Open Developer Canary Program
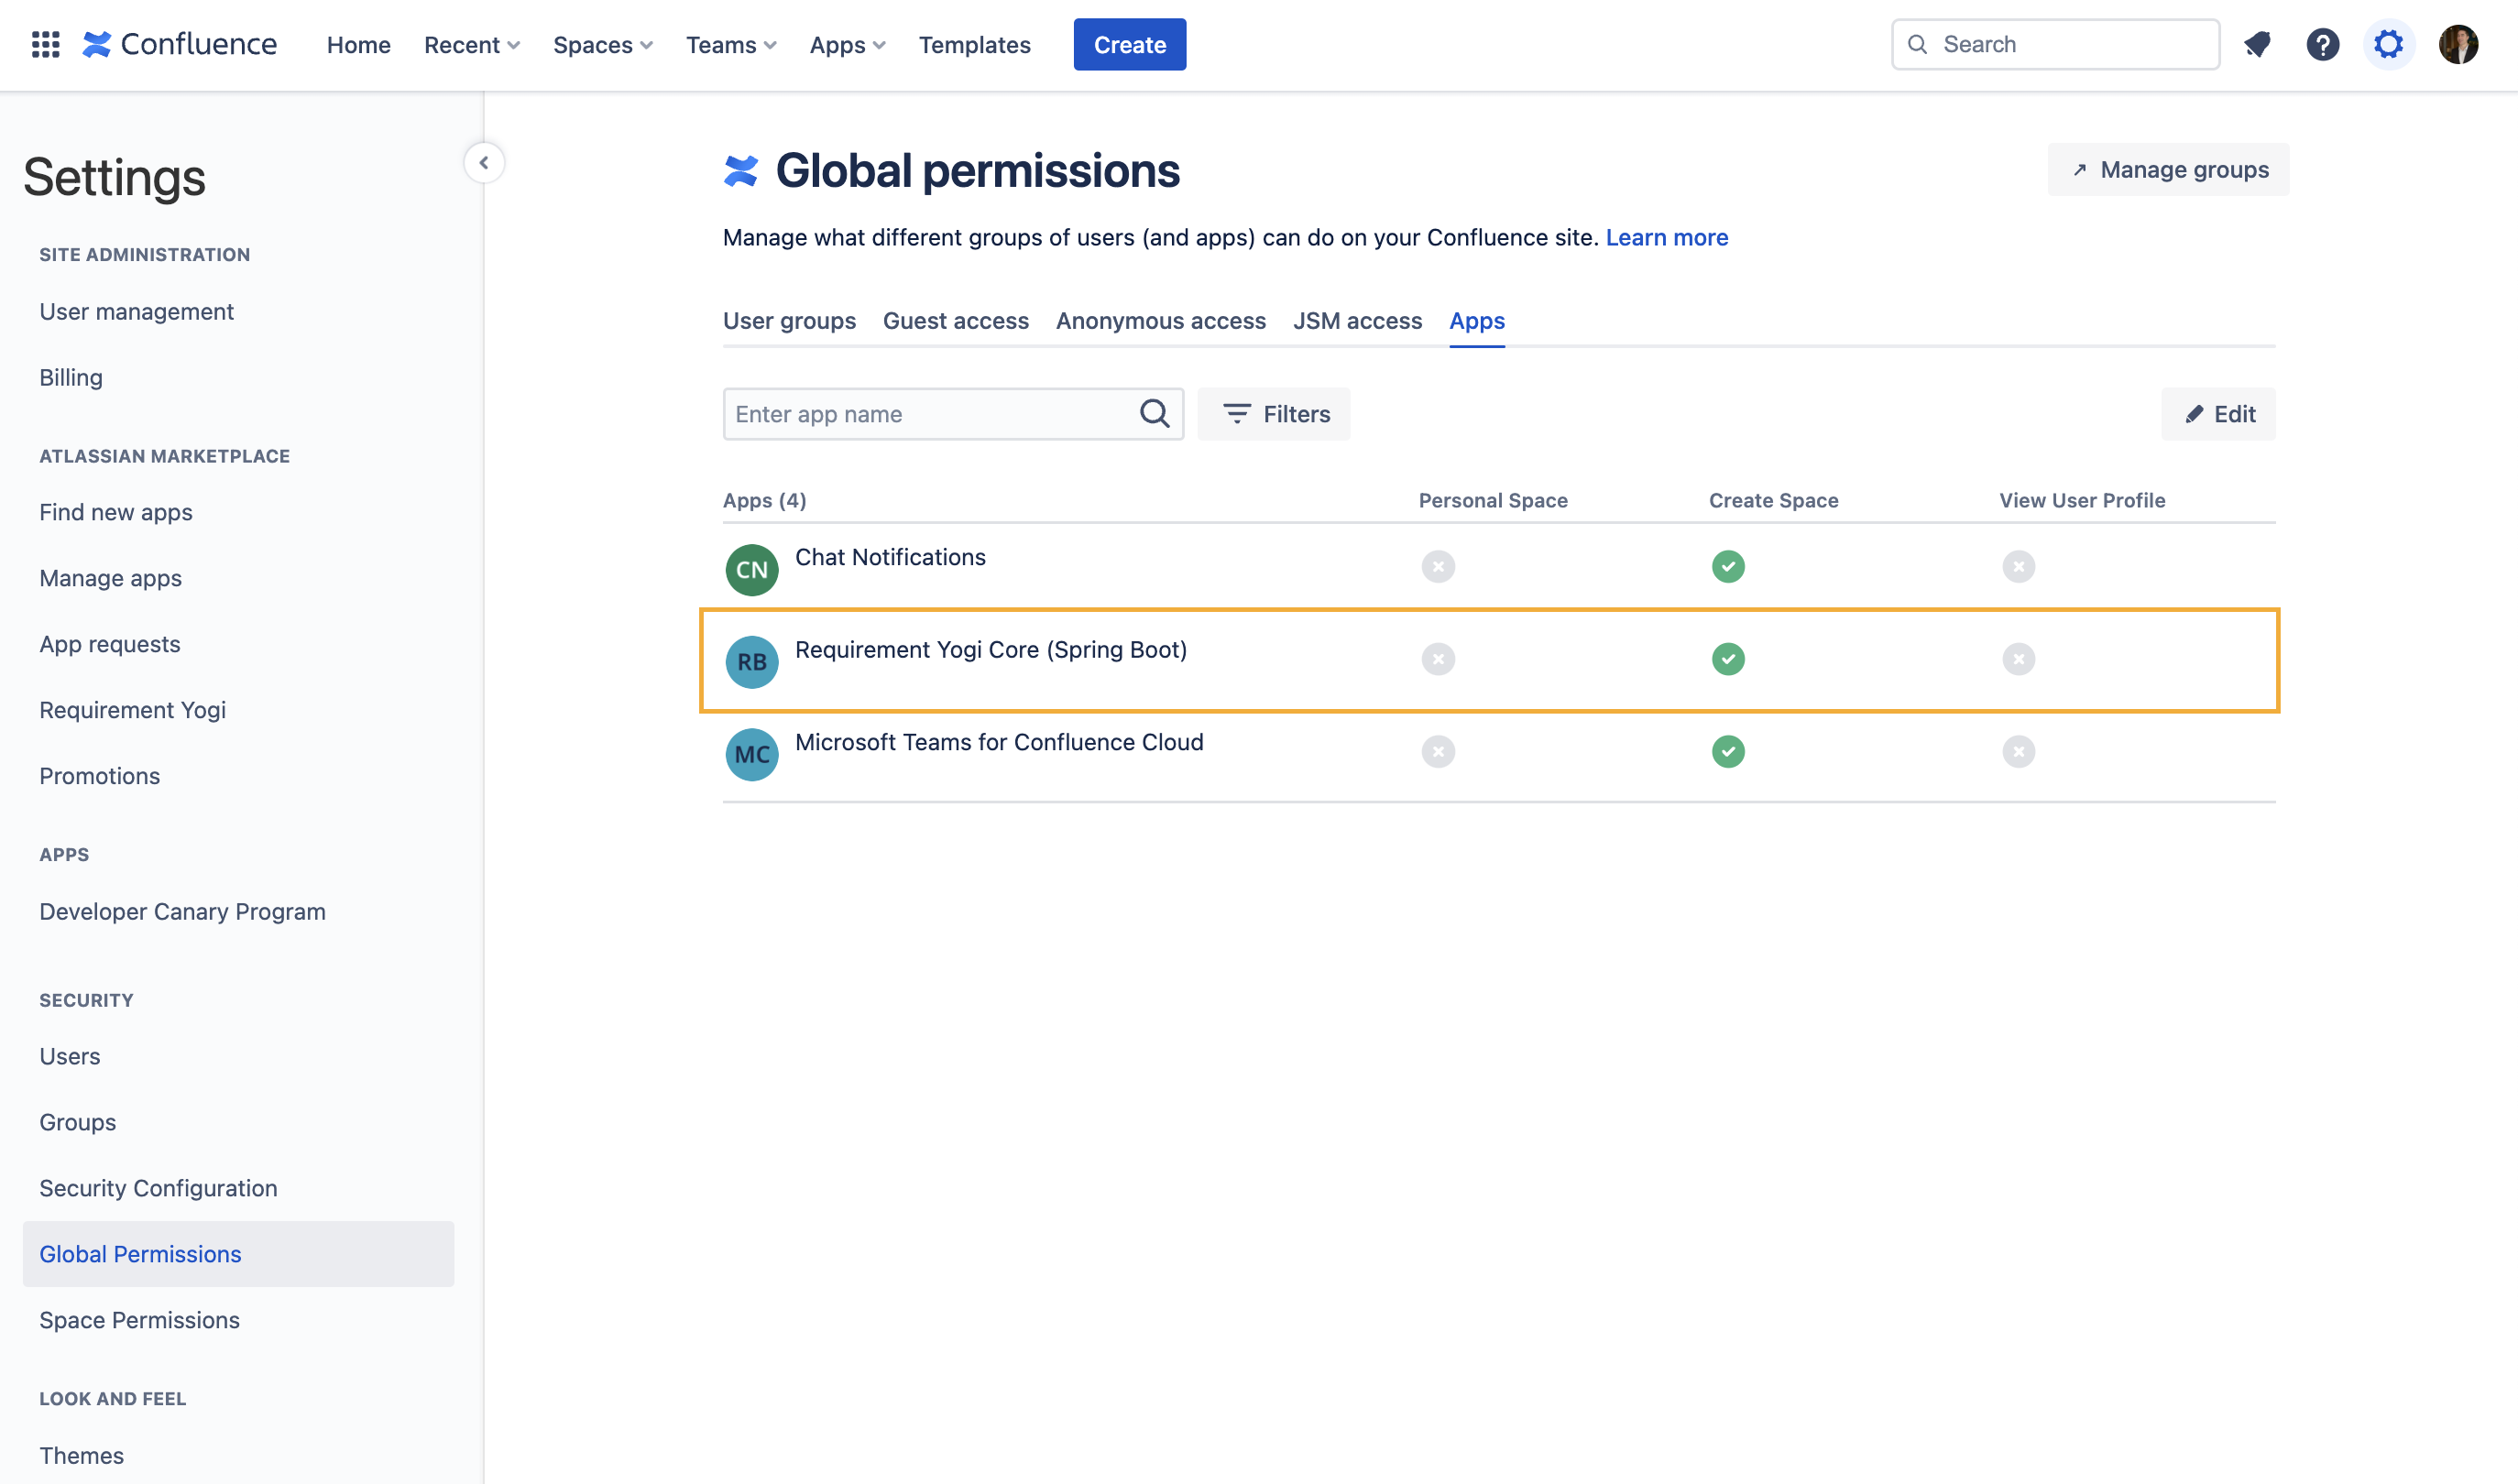 pos(182,912)
